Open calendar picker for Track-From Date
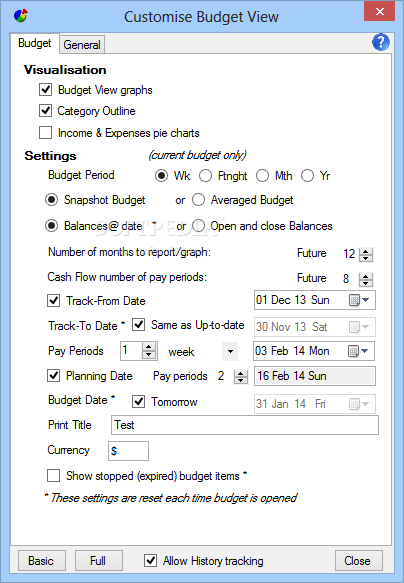The width and height of the screenshot is (404, 583). [x=354, y=300]
